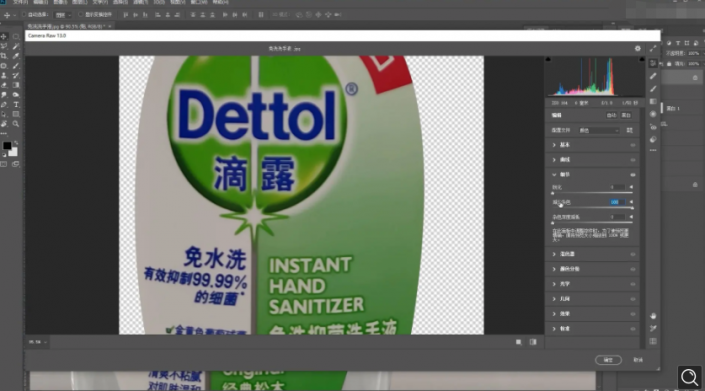The height and width of the screenshot is (391, 705).
Task: Select the Zoom tool in Photoshop toolbar
Action: click(16, 124)
